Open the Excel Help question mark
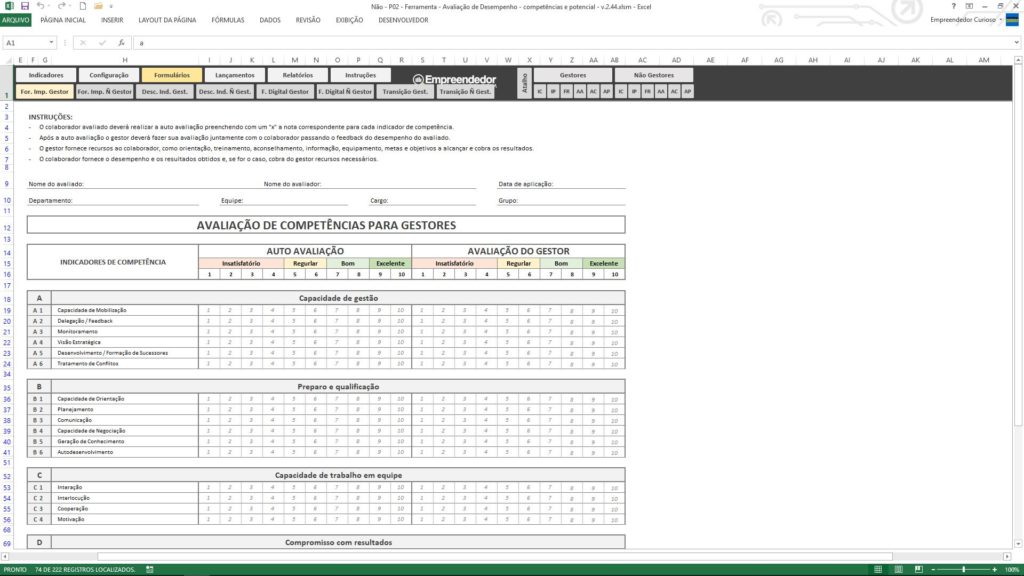1024x576 pixels. pyautogui.click(x=955, y=6)
